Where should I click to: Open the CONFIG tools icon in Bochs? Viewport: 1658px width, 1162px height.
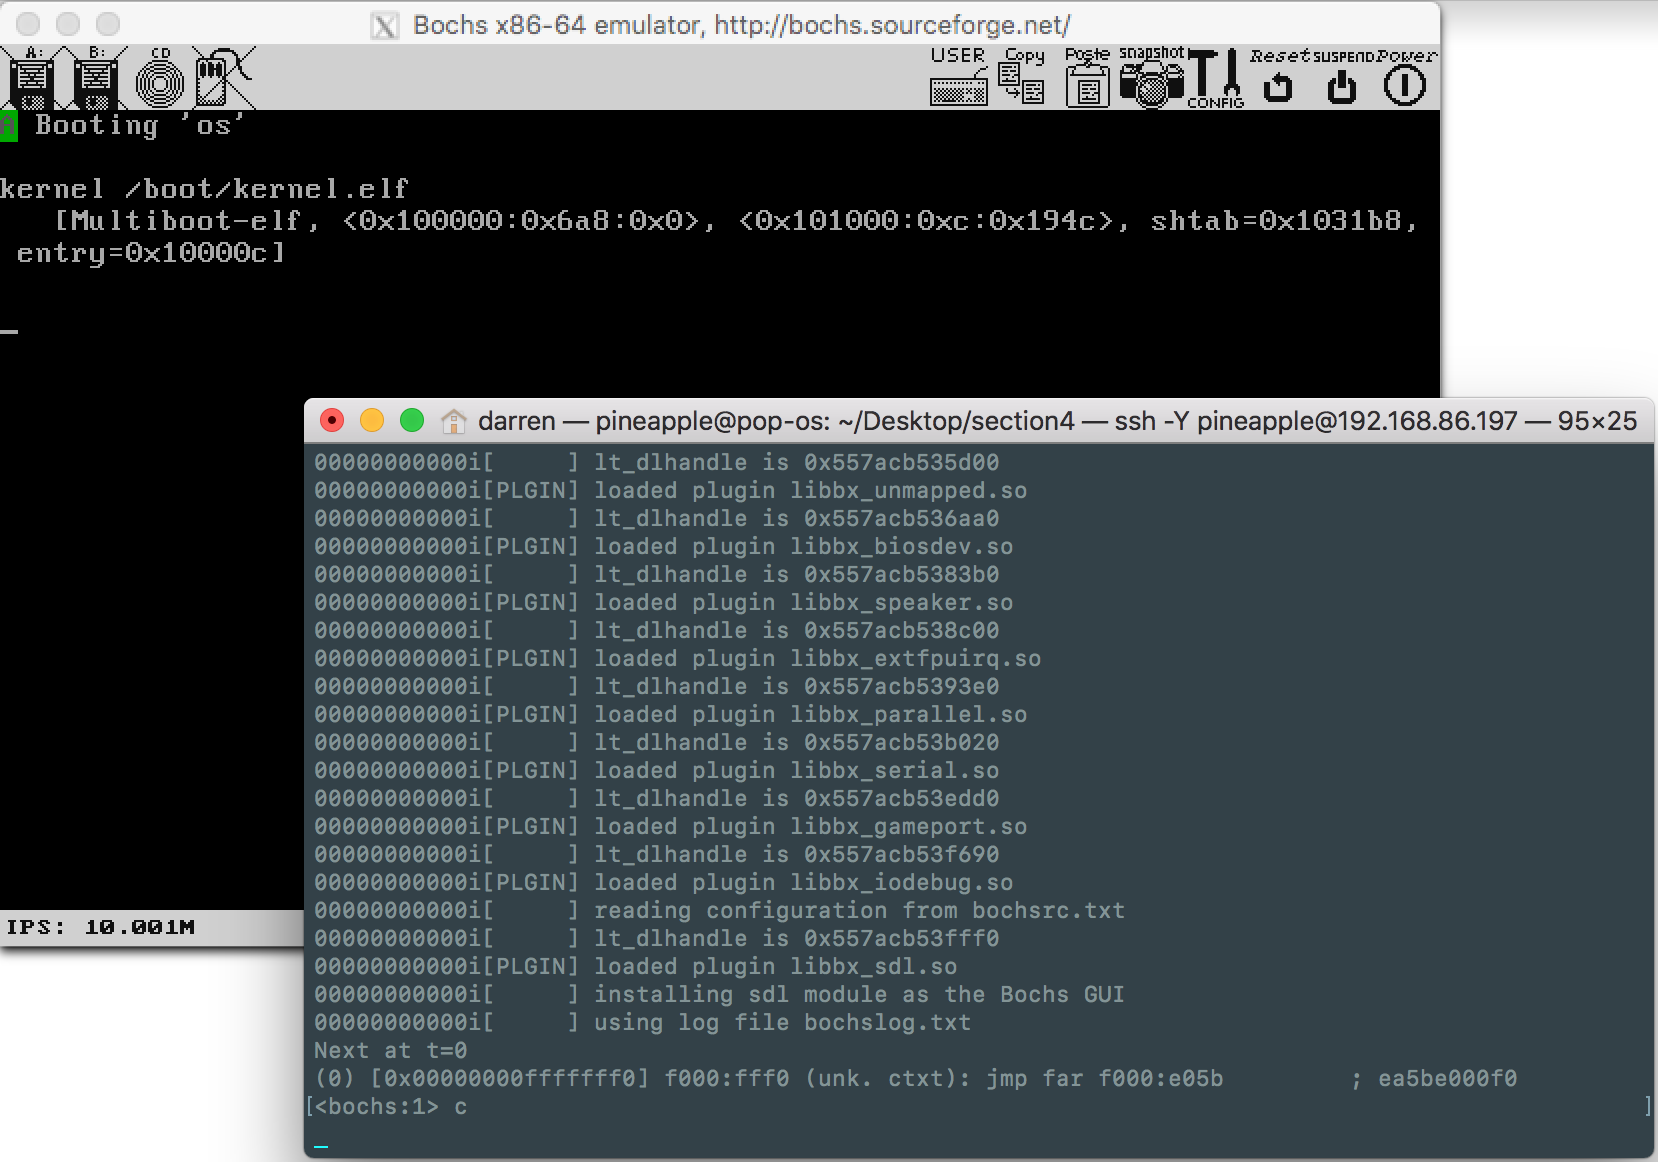pyautogui.click(x=1216, y=77)
